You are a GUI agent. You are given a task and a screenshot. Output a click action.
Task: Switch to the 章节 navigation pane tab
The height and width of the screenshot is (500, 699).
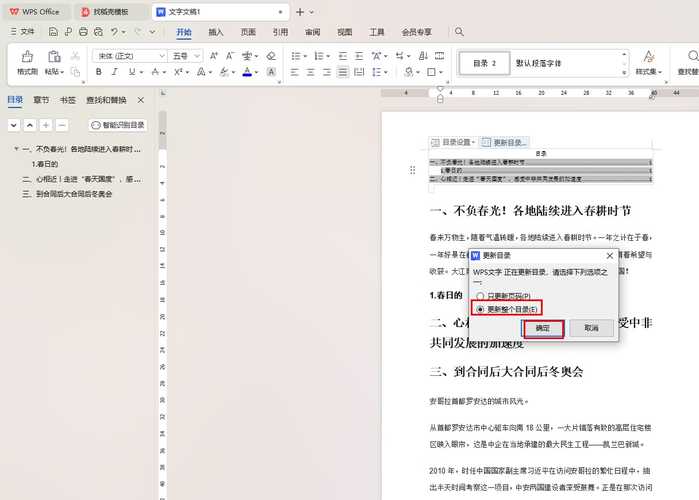pyautogui.click(x=41, y=100)
